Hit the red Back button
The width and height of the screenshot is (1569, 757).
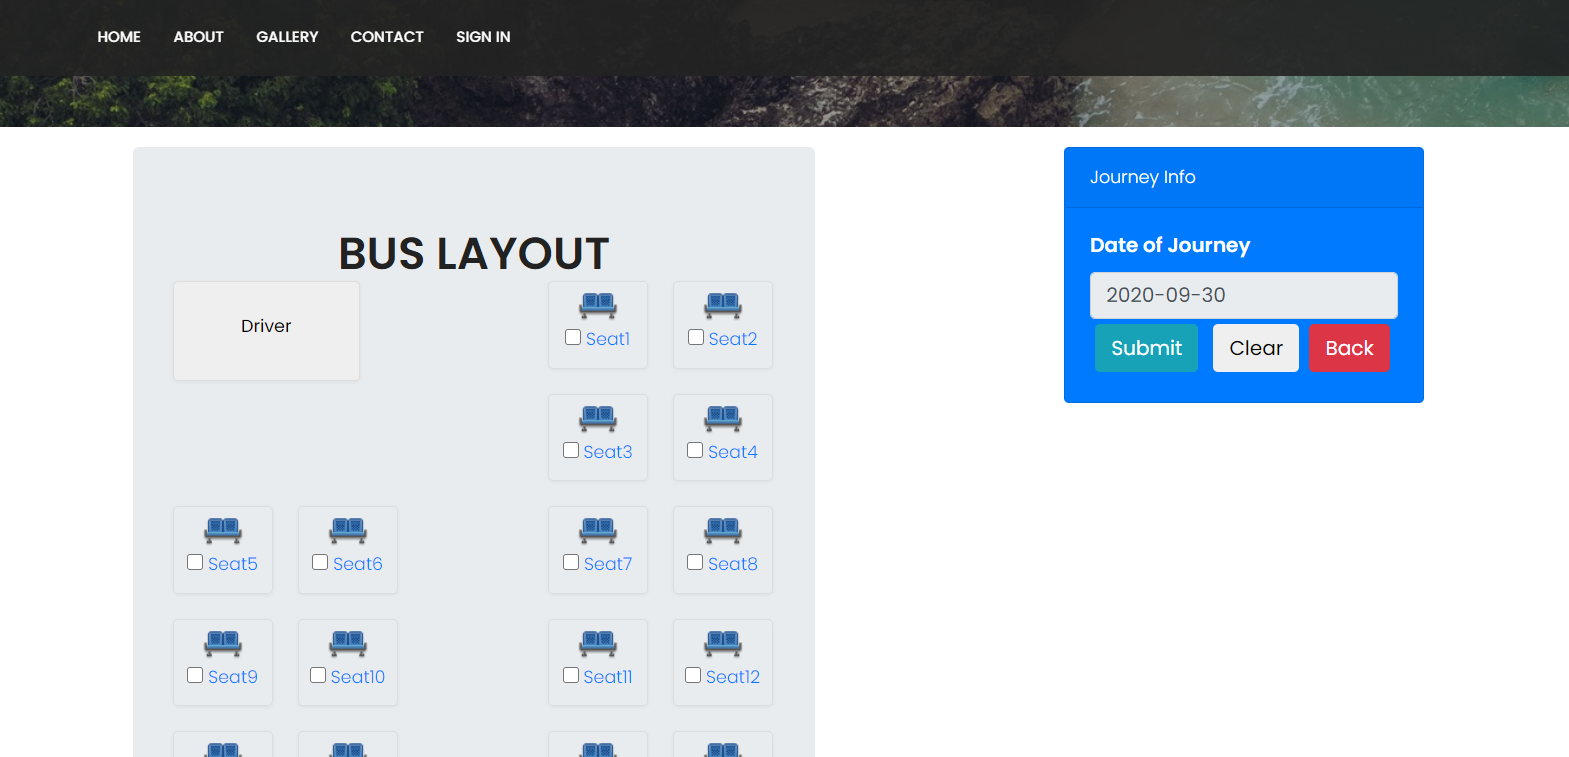pos(1349,348)
